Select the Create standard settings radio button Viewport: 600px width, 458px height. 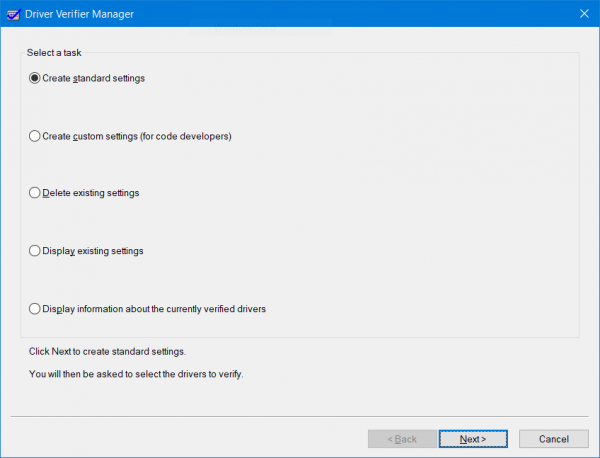click(x=35, y=78)
